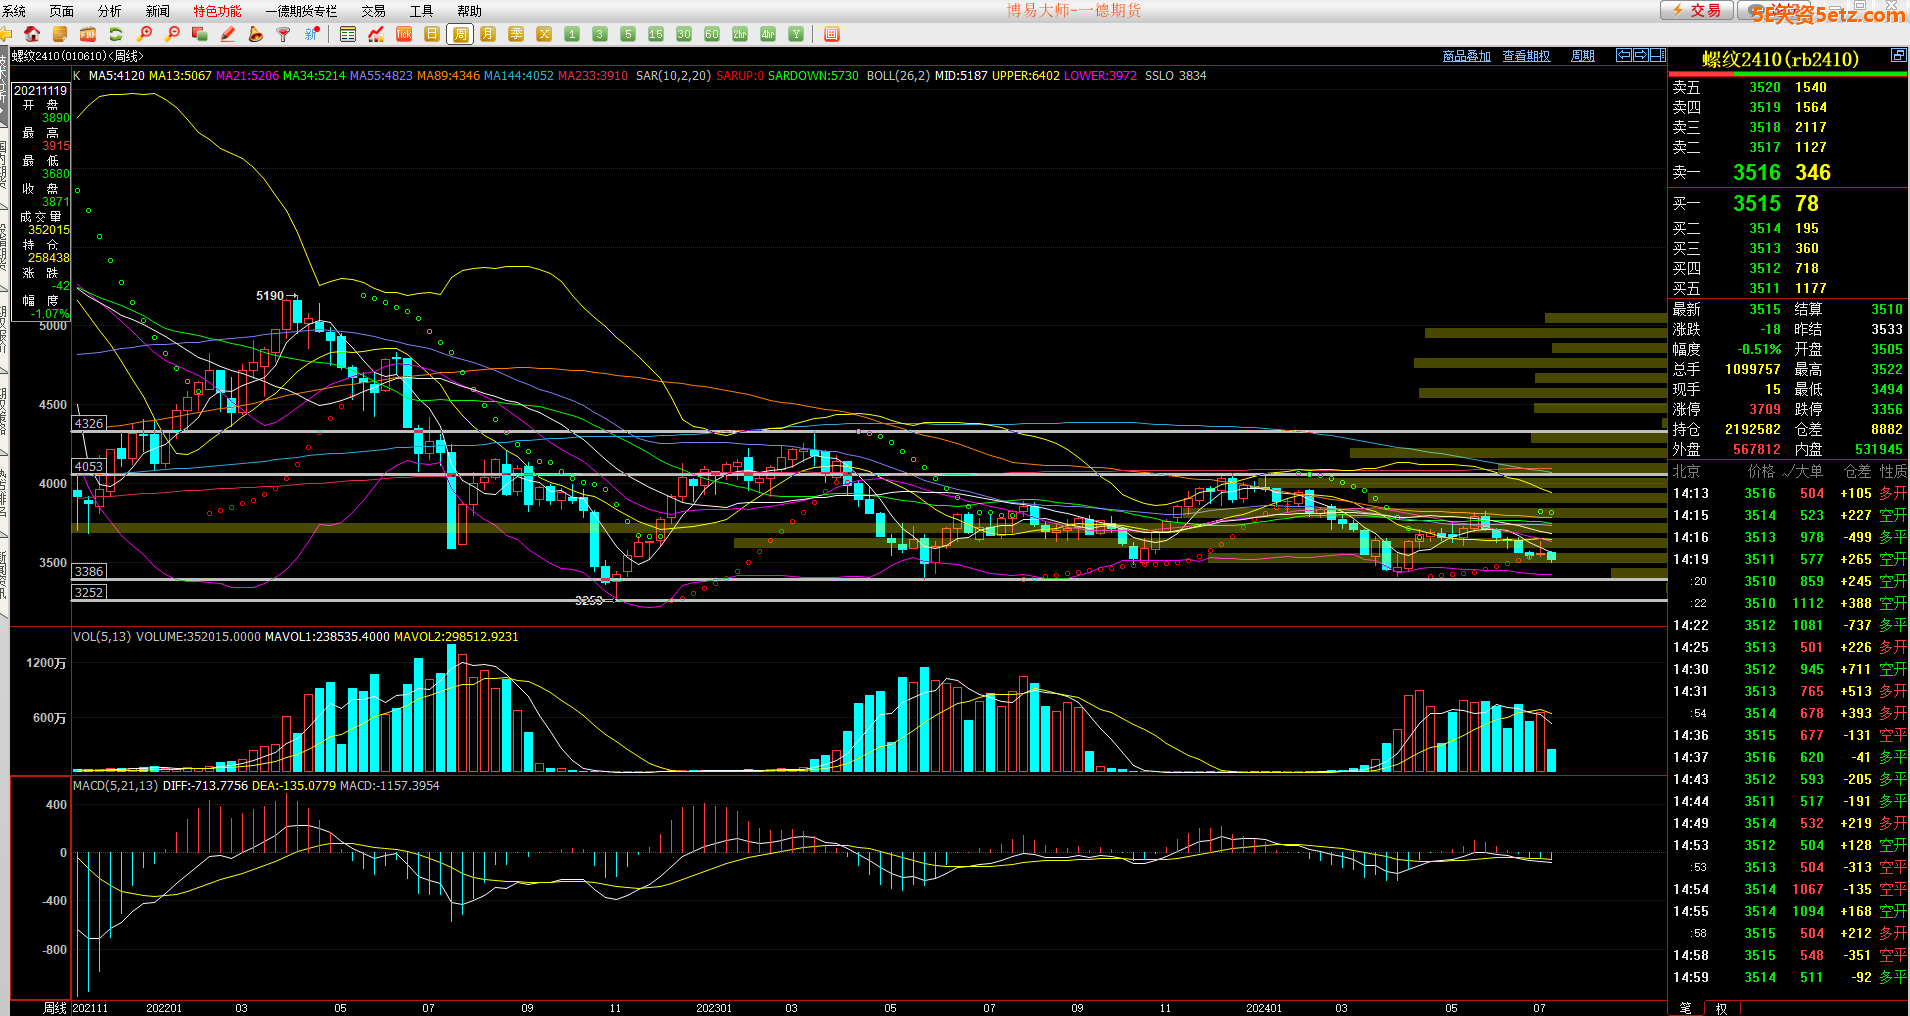Click the 3386 horizontal line price label
Screen dimensions: 1910x1016
89,571
